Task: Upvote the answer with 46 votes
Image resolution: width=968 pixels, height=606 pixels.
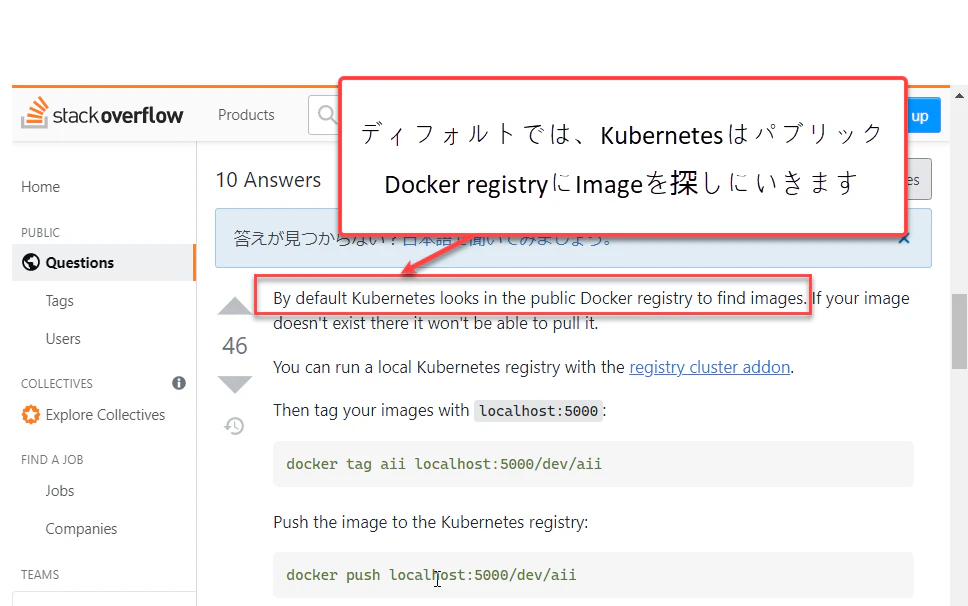Action: [235, 306]
